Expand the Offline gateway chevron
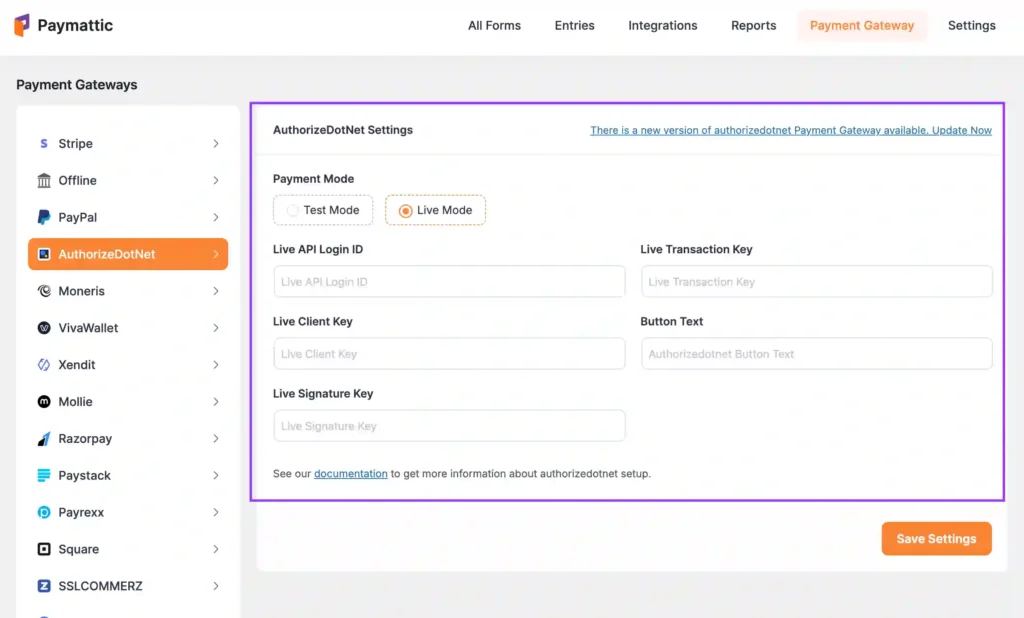Image resolution: width=1024 pixels, height=618 pixels. tap(216, 180)
